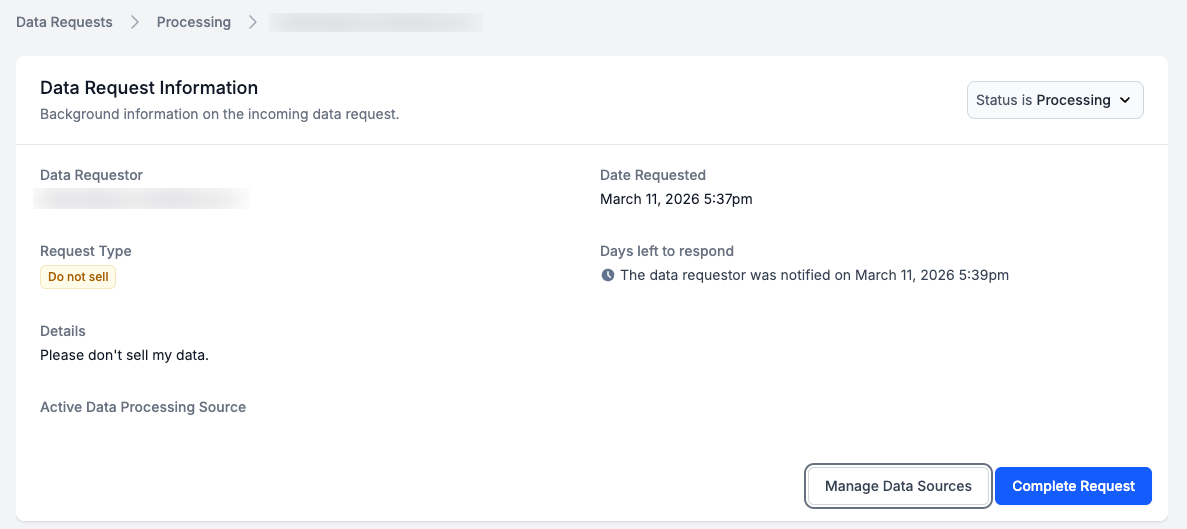Navigate to the Processing breadcrumb
The height and width of the screenshot is (529, 1187).
194,22
